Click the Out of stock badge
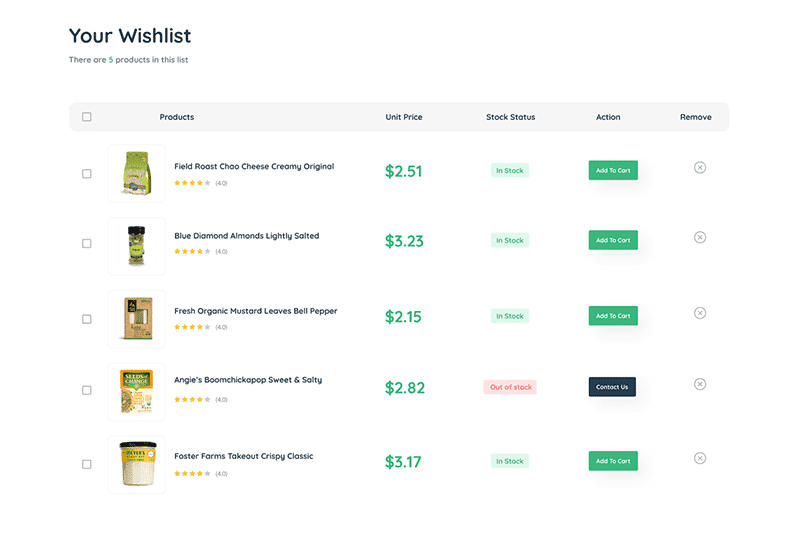The width and height of the screenshot is (800, 560). [510, 387]
